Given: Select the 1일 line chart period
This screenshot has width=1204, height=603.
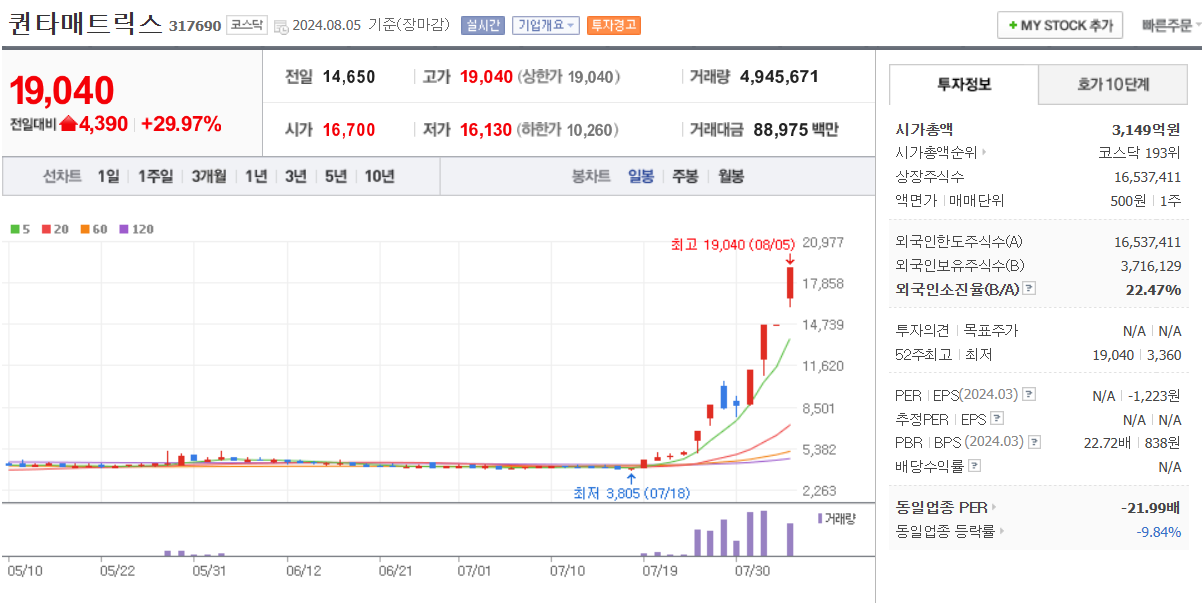Looking at the screenshot, I should 108,176.
